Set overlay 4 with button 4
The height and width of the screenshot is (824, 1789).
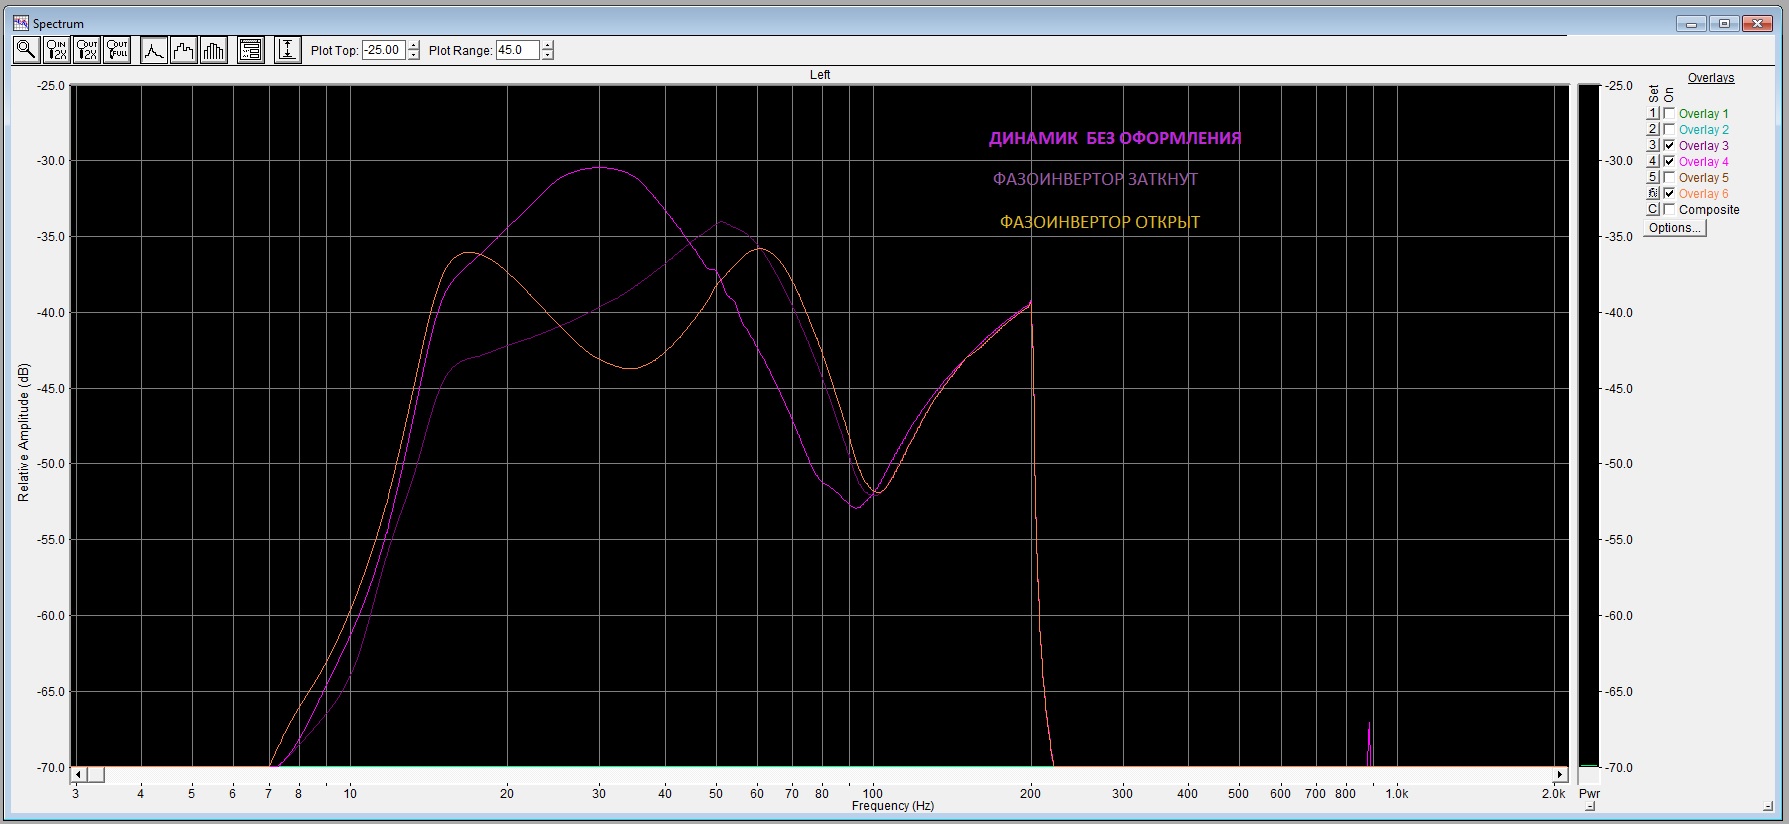[x=1653, y=162]
